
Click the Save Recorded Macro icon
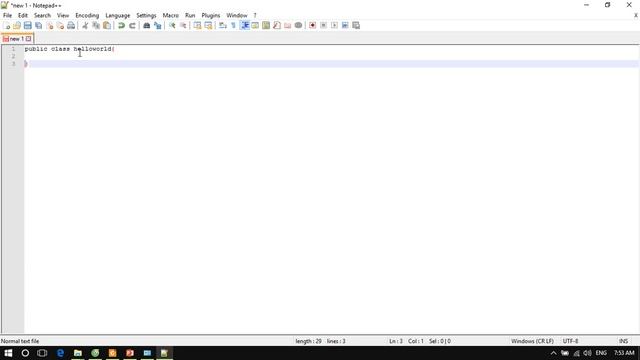[356, 25]
